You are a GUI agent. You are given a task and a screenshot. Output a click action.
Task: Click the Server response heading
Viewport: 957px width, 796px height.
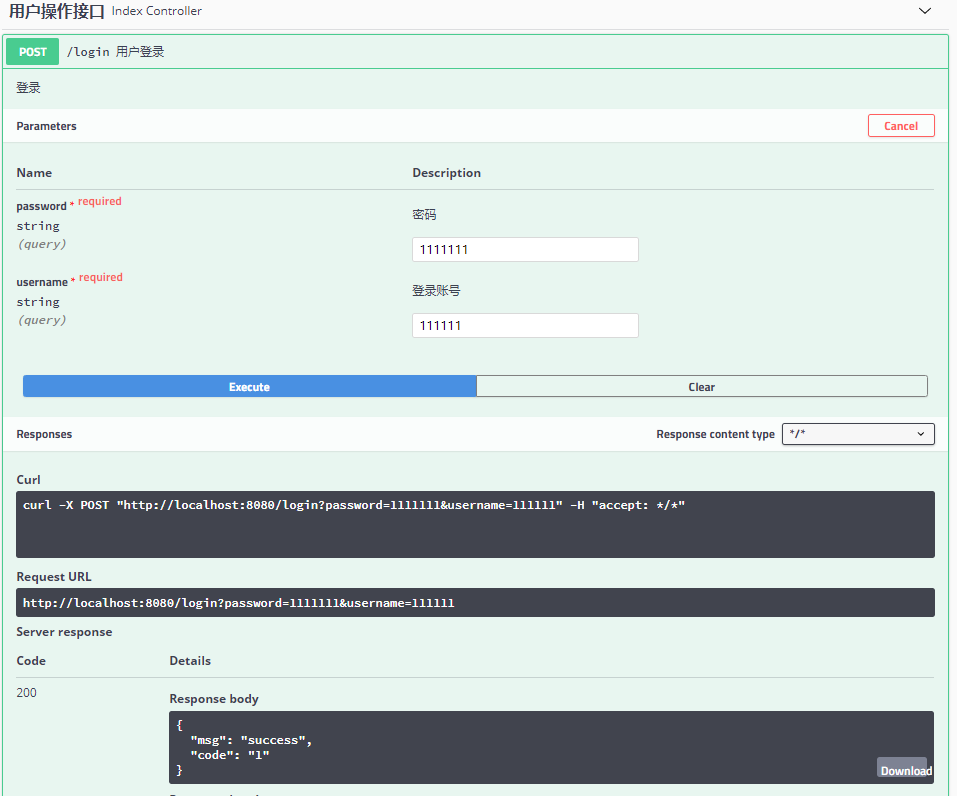tap(64, 632)
